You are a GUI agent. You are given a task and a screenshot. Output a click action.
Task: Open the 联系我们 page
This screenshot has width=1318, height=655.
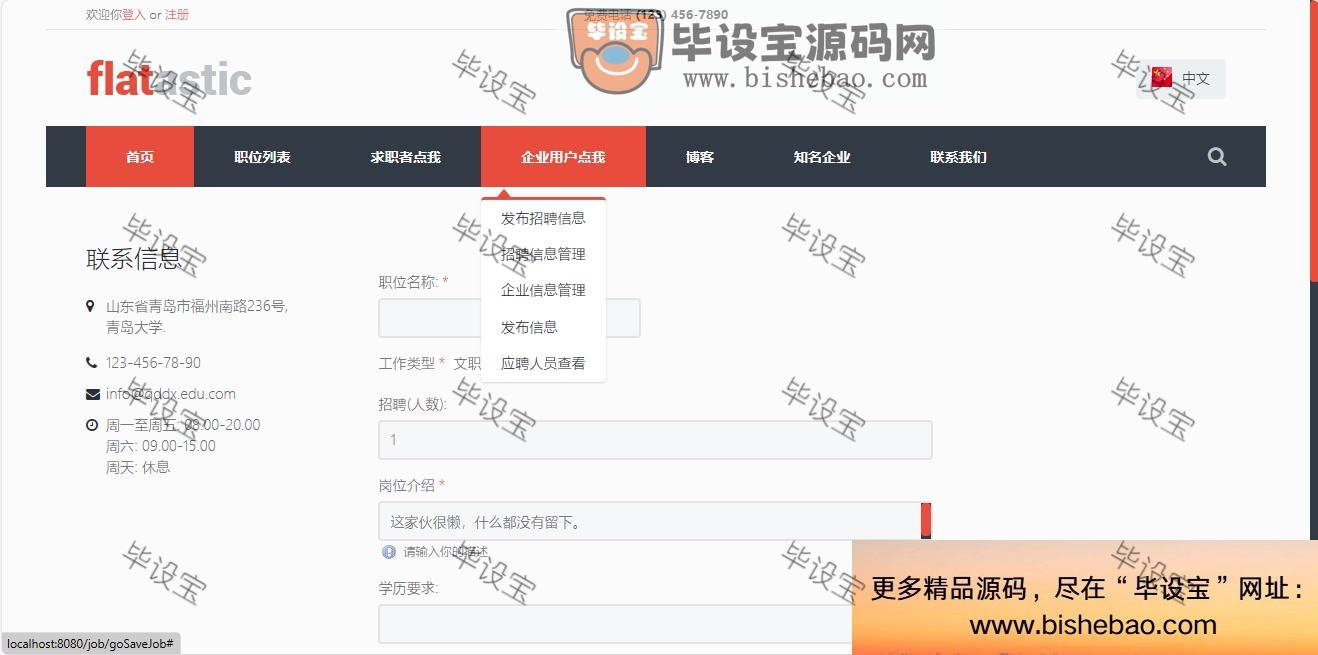pos(958,157)
